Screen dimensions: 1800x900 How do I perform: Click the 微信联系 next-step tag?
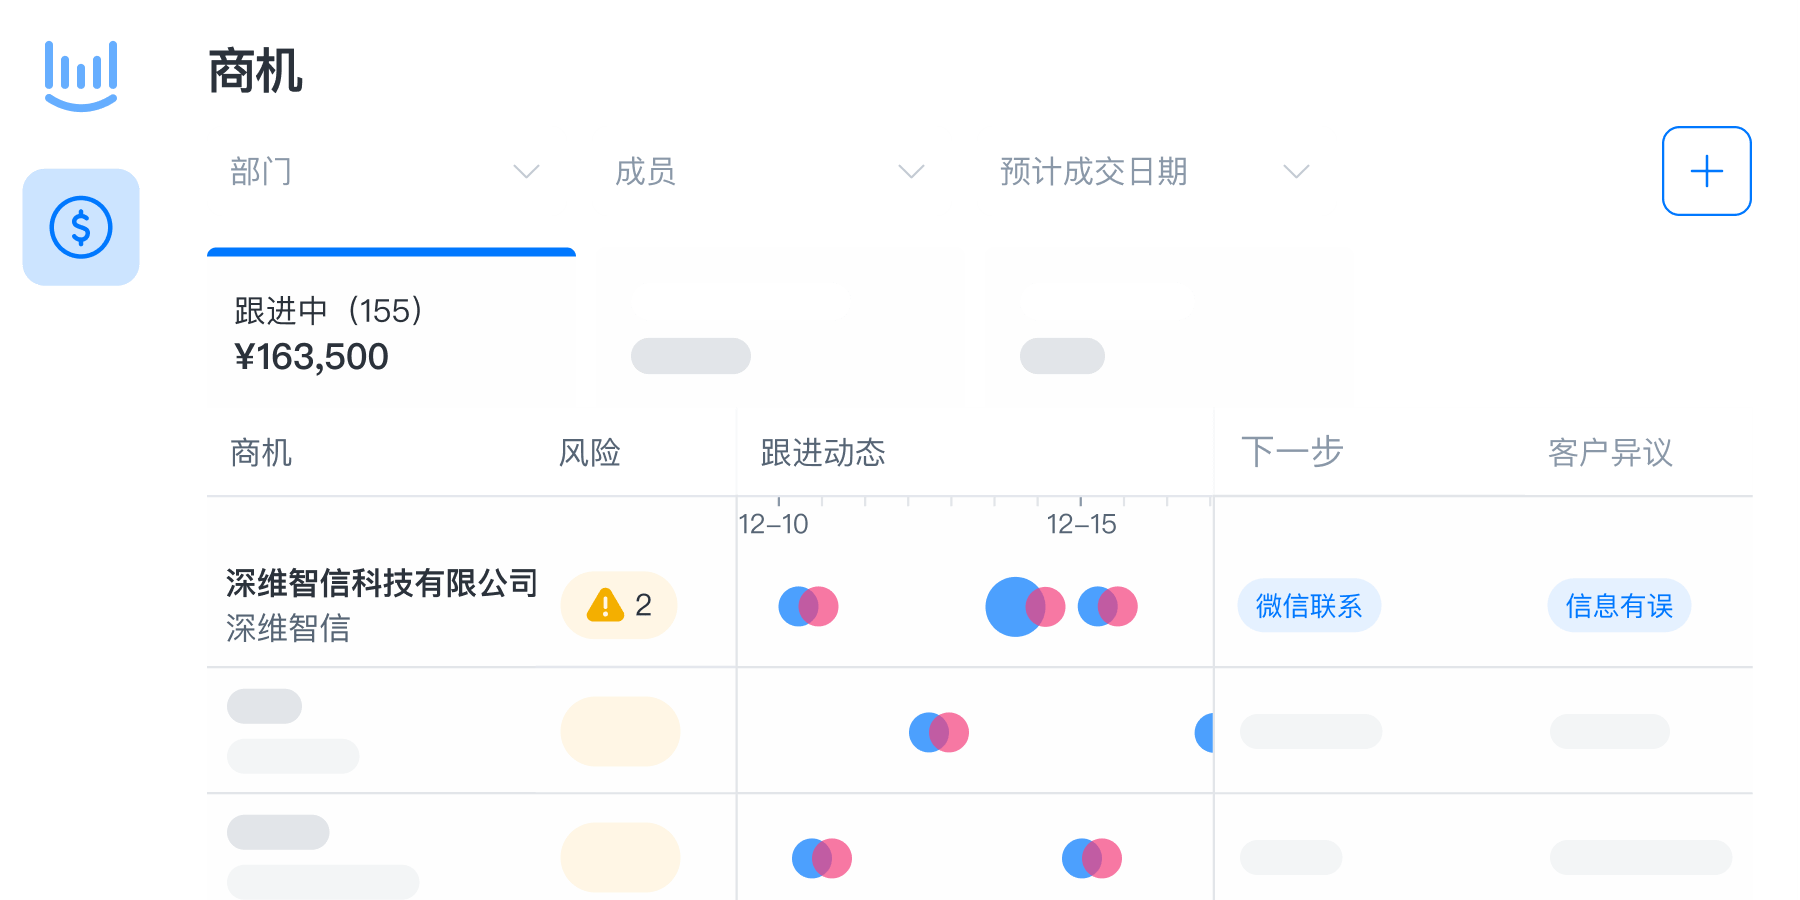pyautogui.click(x=1309, y=605)
